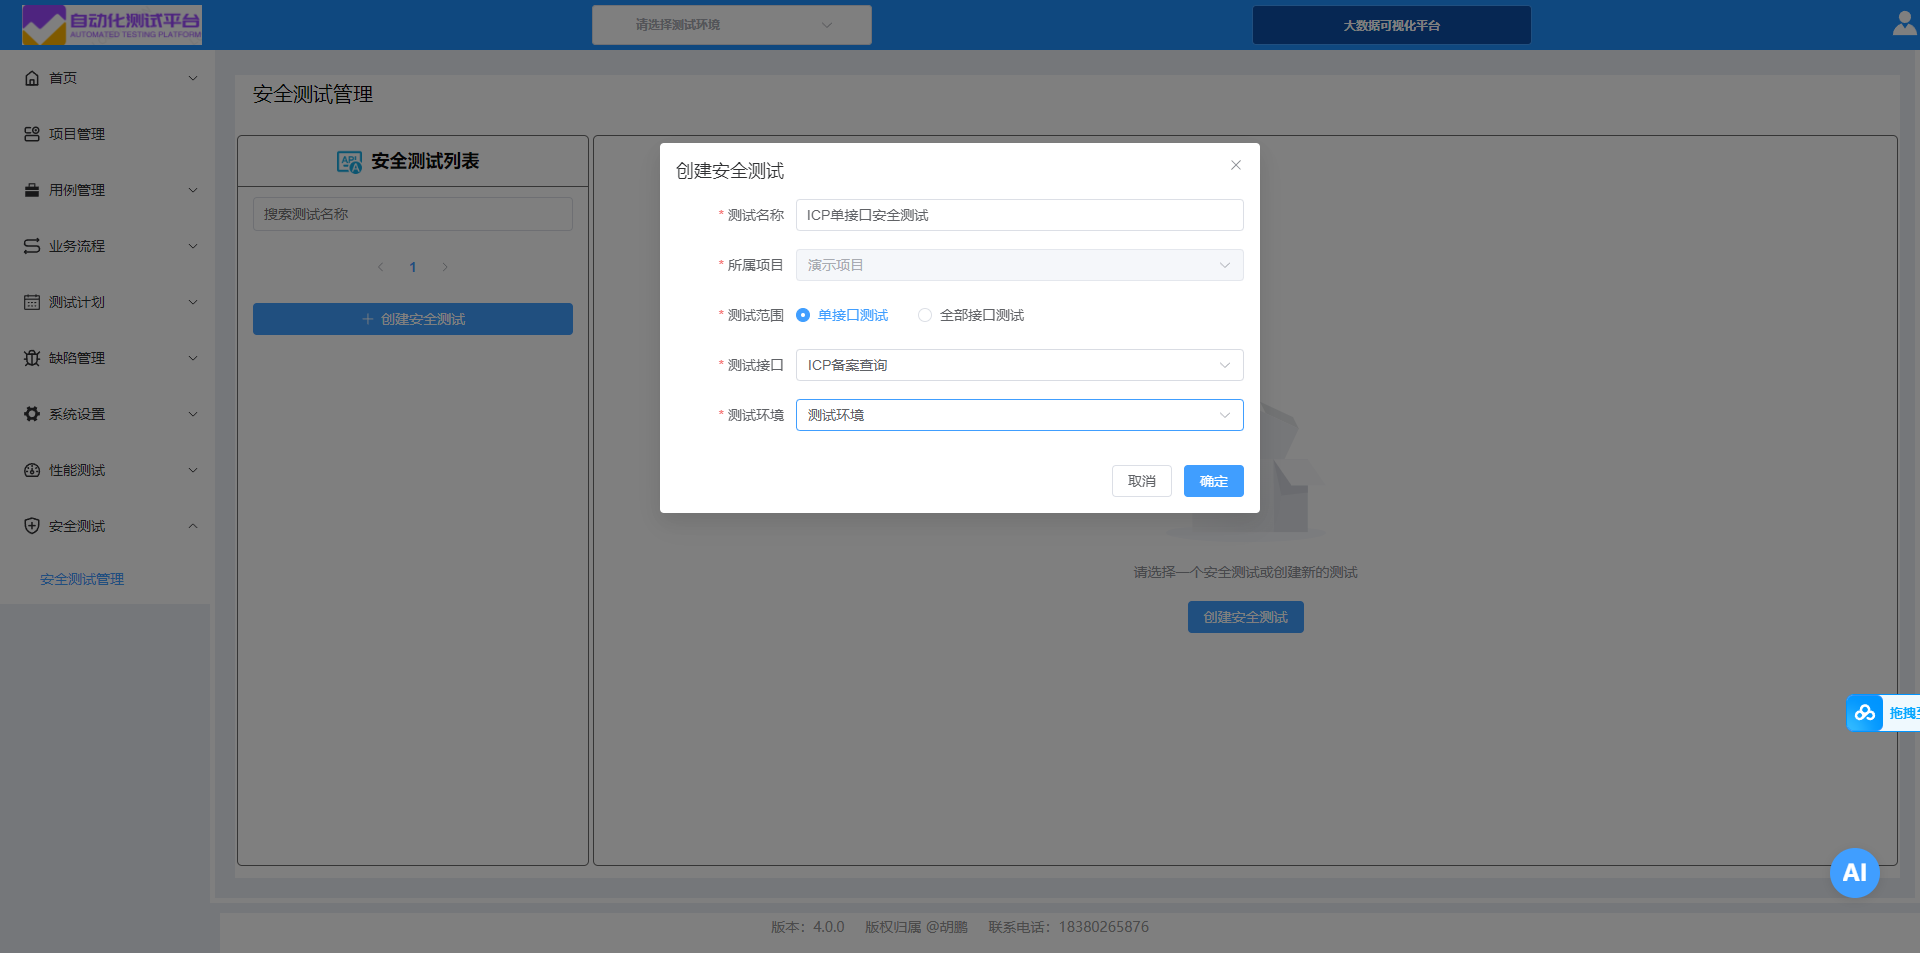Expand the 业务流程 menu chevron
The width and height of the screenshot is (1920, 953).
click(x=193, y=246)
